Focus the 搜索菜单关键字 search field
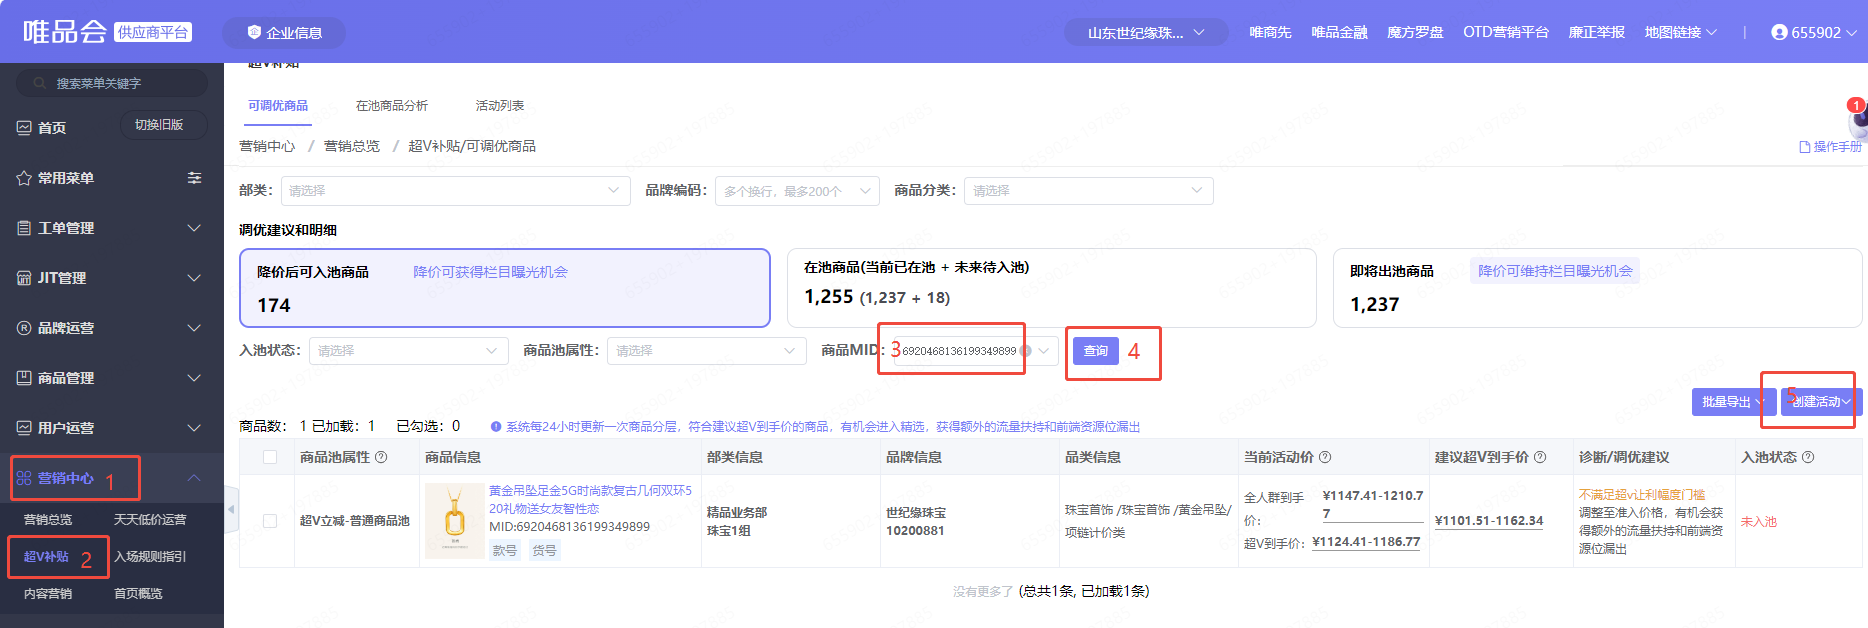The image size is (1868, 628). coord(110,83)
